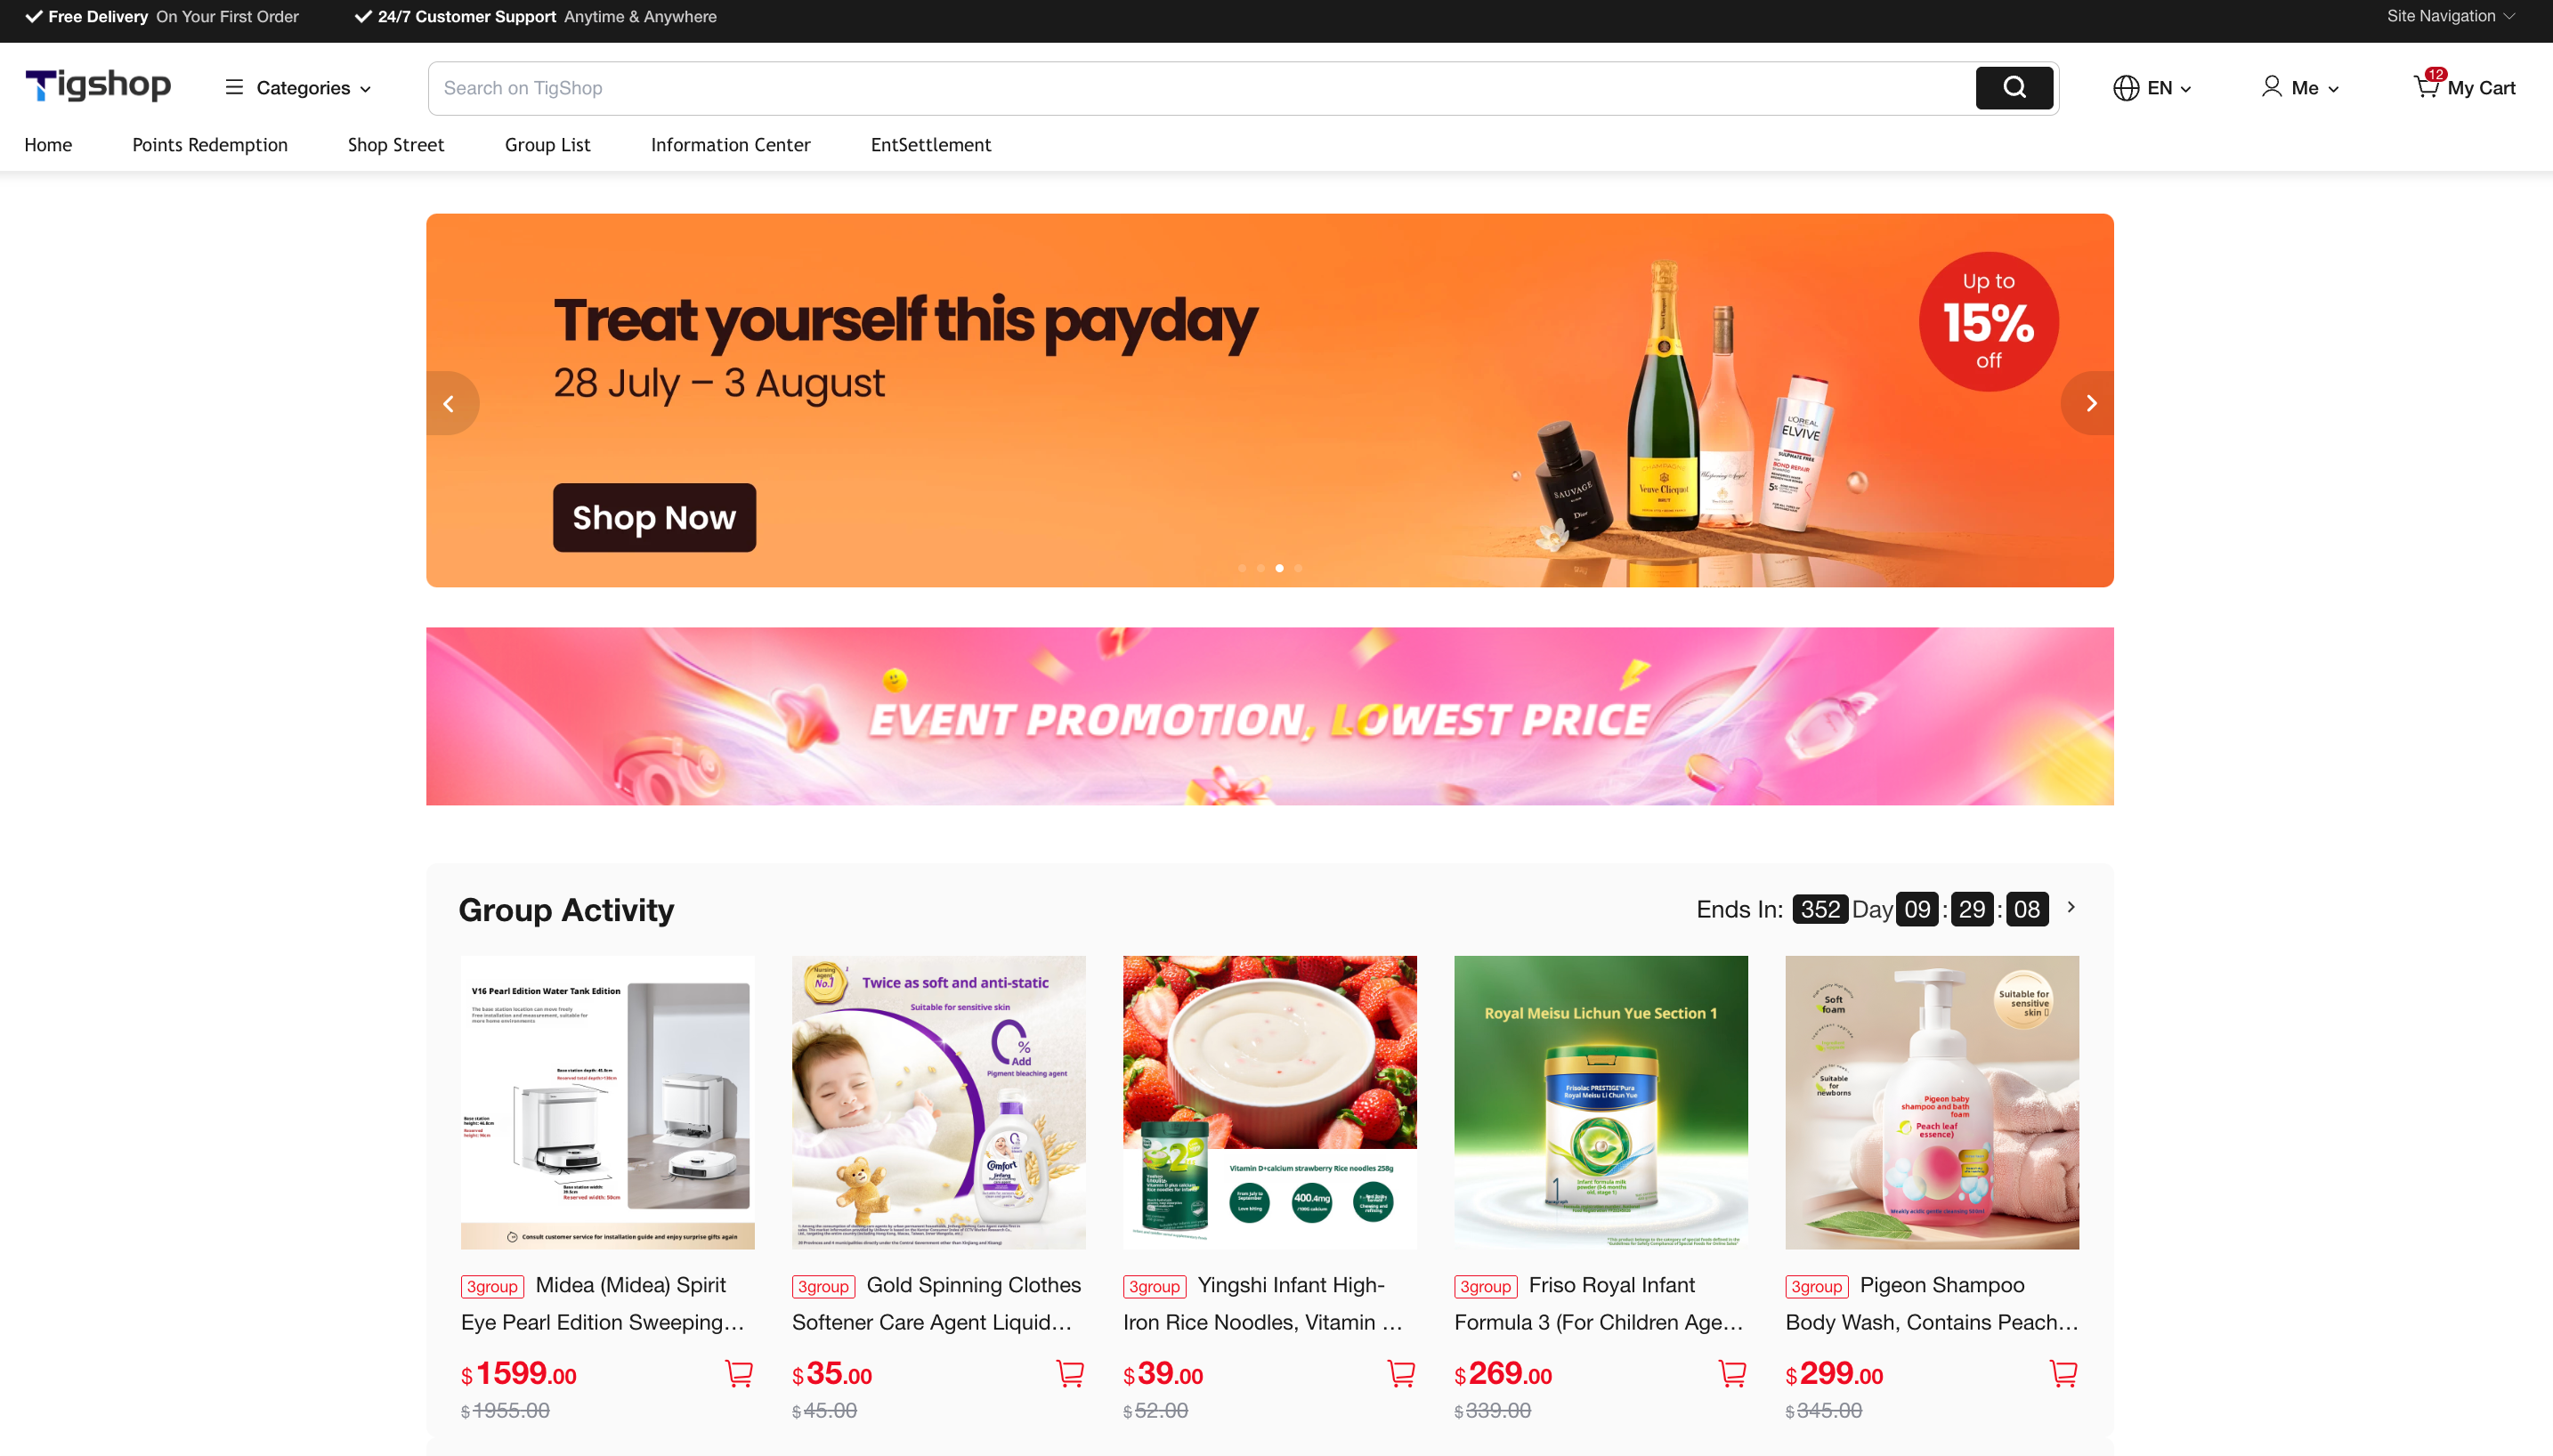Go to Points Redemption menu item
This screenshot has width=2553, height=1456.
pyautogui.click(x=210, y=145)
